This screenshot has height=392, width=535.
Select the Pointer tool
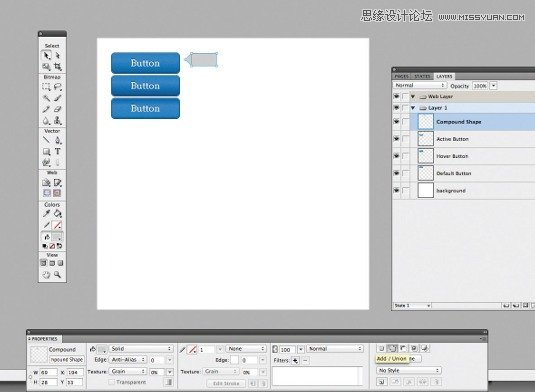(x=46, y=55)
